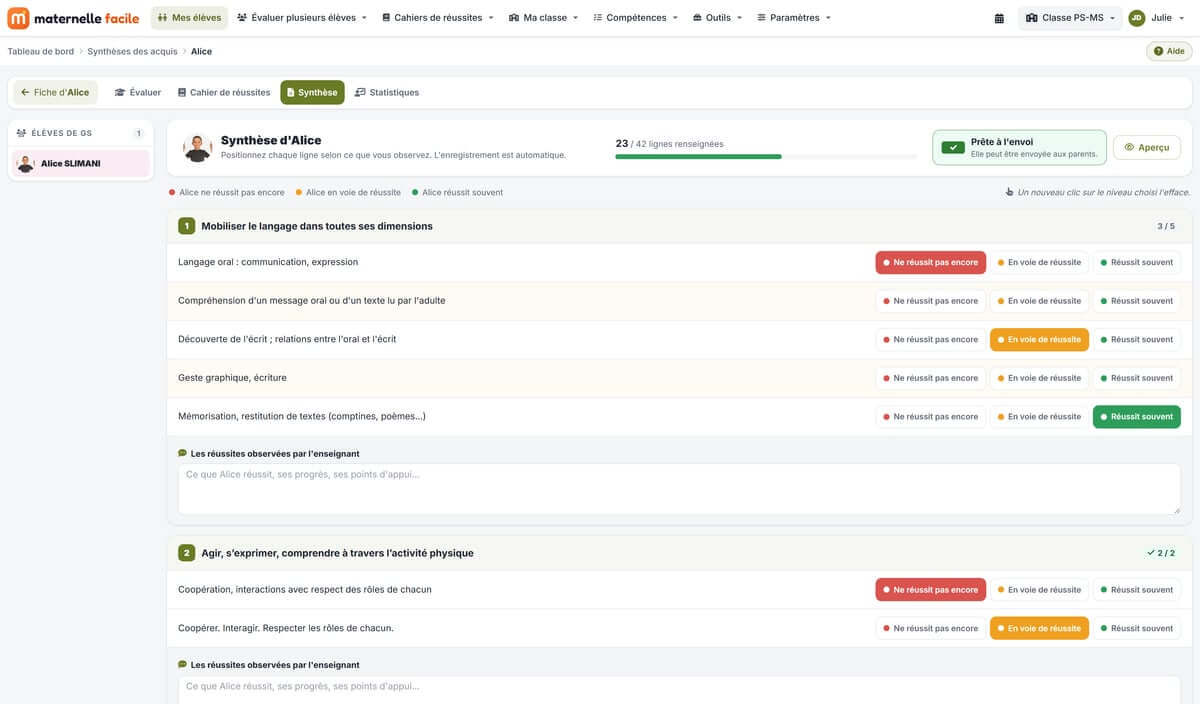Select Alice SLIMANI in the student list
This screenshot has height=704, width=1200.
click(x=80, y=163)
